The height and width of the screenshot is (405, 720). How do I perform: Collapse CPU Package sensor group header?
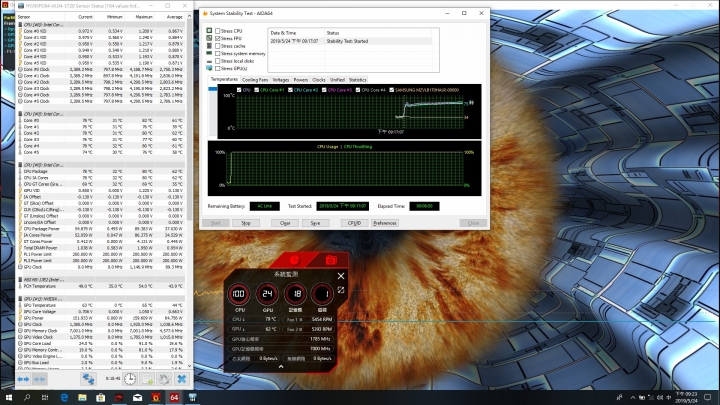pyautogui.click(x=101, y=165)
